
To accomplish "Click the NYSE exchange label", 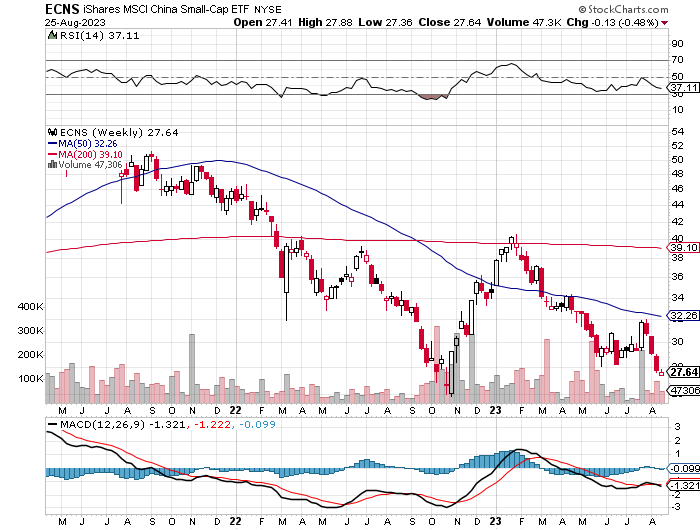I will pos(268,9).
